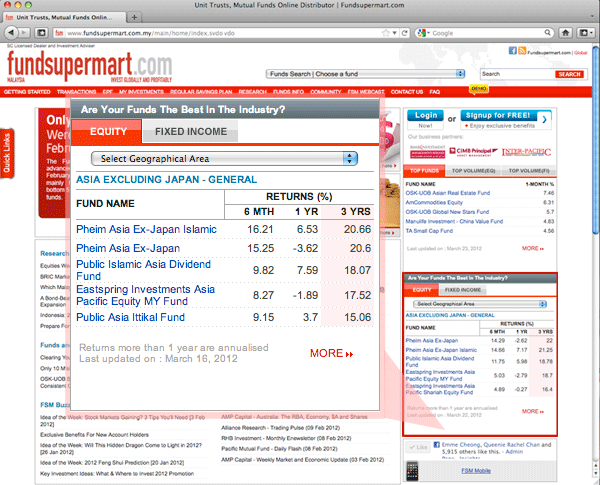Open RSS feed icon in page header
The height and width of the screenshot is (485, 600).
522,51
